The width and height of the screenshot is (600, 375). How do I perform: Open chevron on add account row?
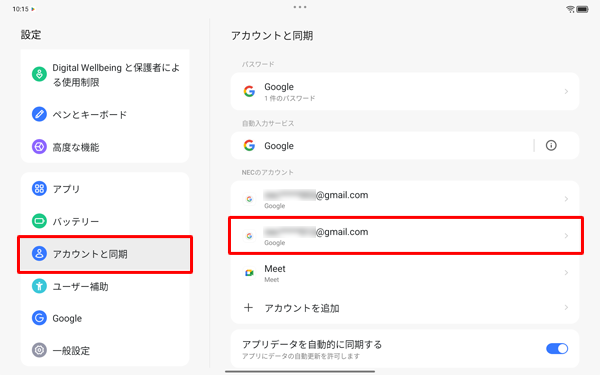pyautogui.click(x=566, y=308)
